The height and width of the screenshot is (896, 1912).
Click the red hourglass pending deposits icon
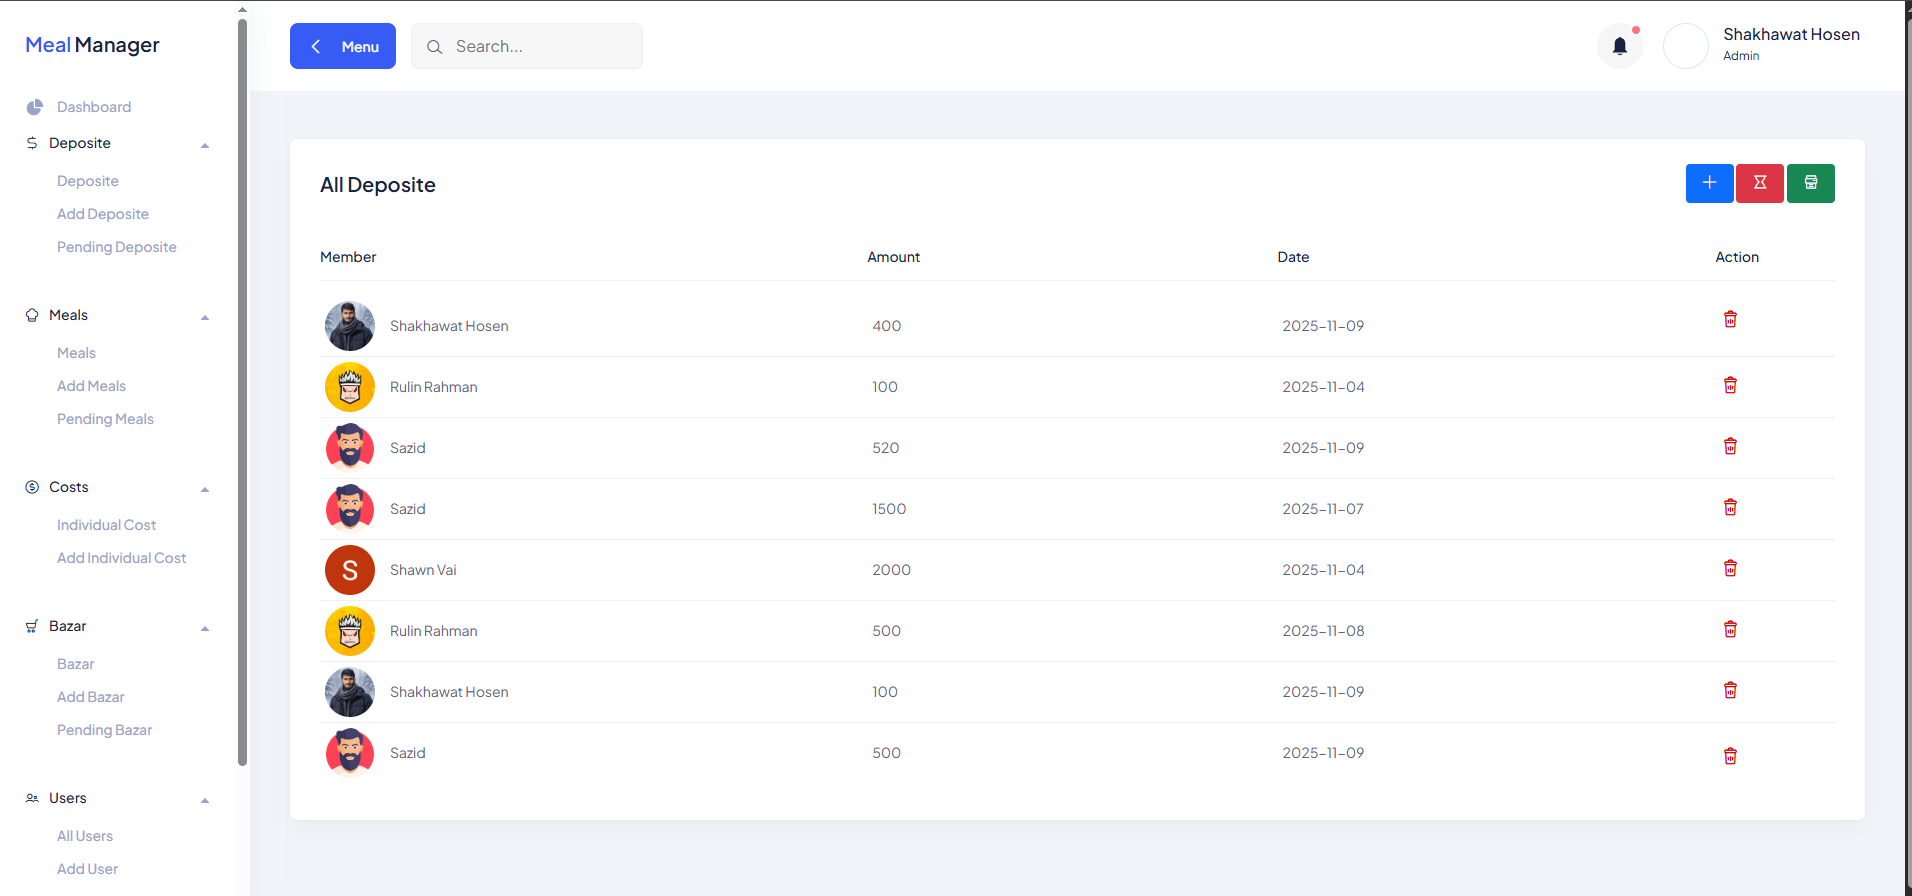[1760, 183]
